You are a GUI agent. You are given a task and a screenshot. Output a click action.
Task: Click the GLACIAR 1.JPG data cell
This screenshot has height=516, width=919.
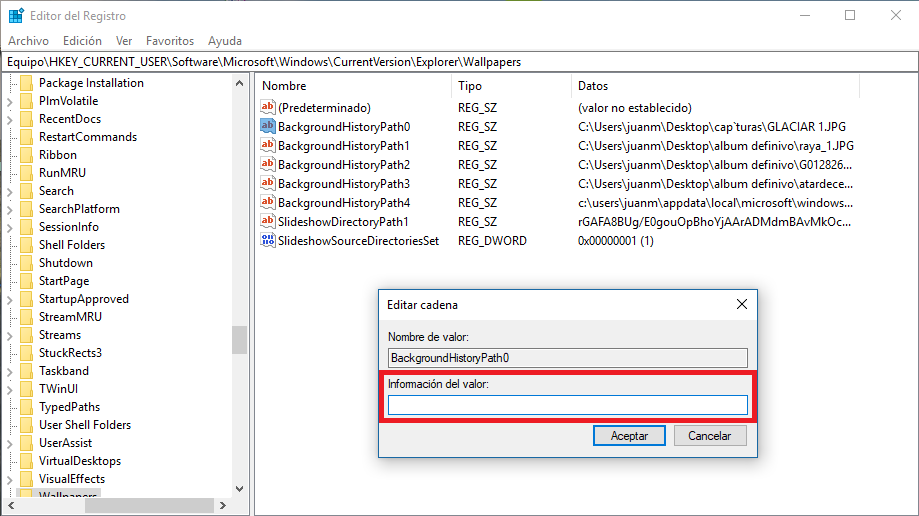(x=712, y=127)
